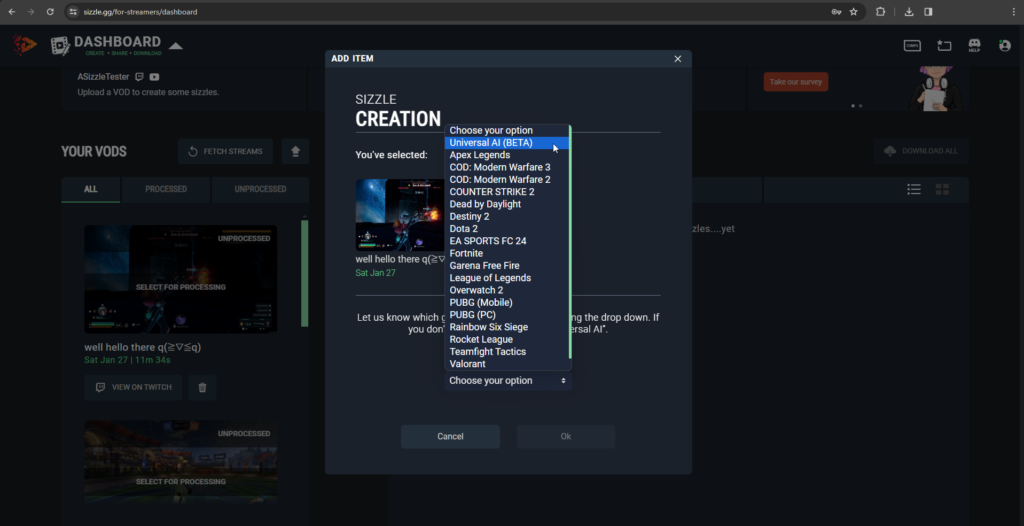The height and width of the screenshot is (526, 1024).
Task: Click the Comps icon in header
Action: pos(912,45)
